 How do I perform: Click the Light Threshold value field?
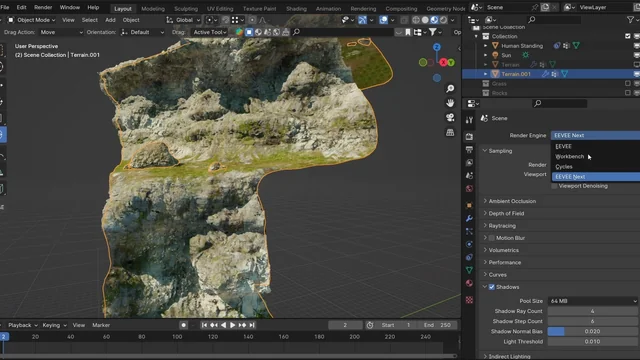point(593,342)
